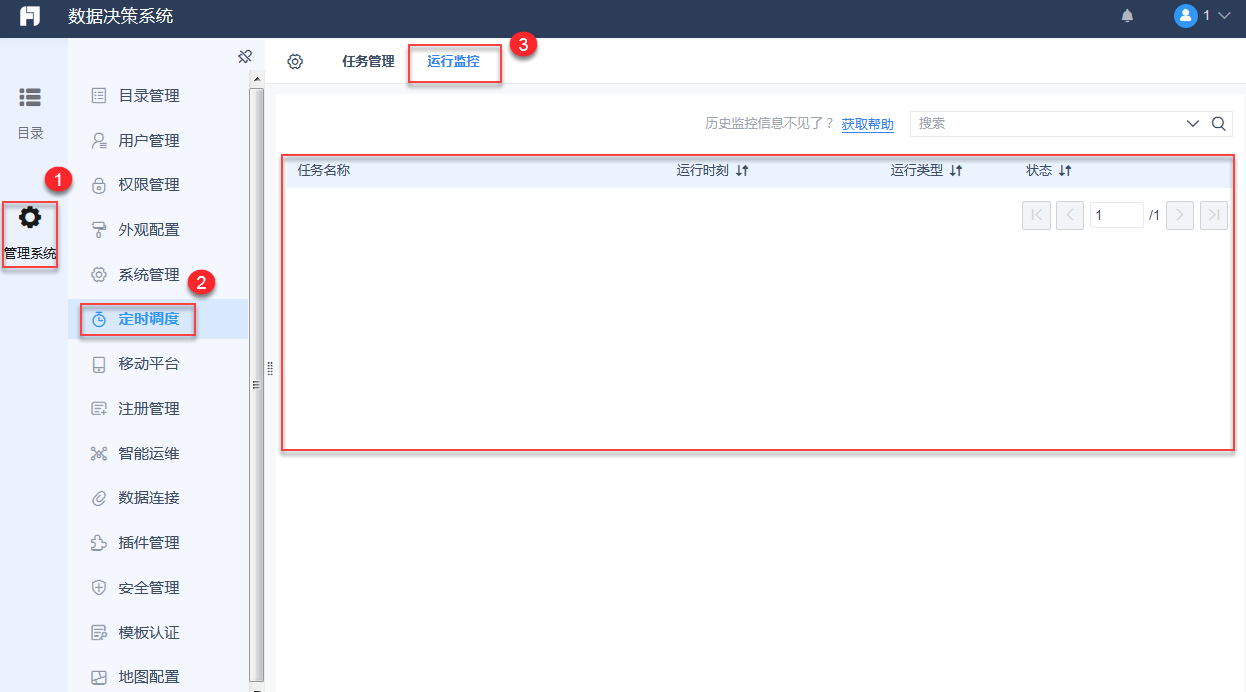Image resolution: width=1246 pixels, height=692 pixels.
Task: Click the search magnifier icon
Action: pos(1219,124)
